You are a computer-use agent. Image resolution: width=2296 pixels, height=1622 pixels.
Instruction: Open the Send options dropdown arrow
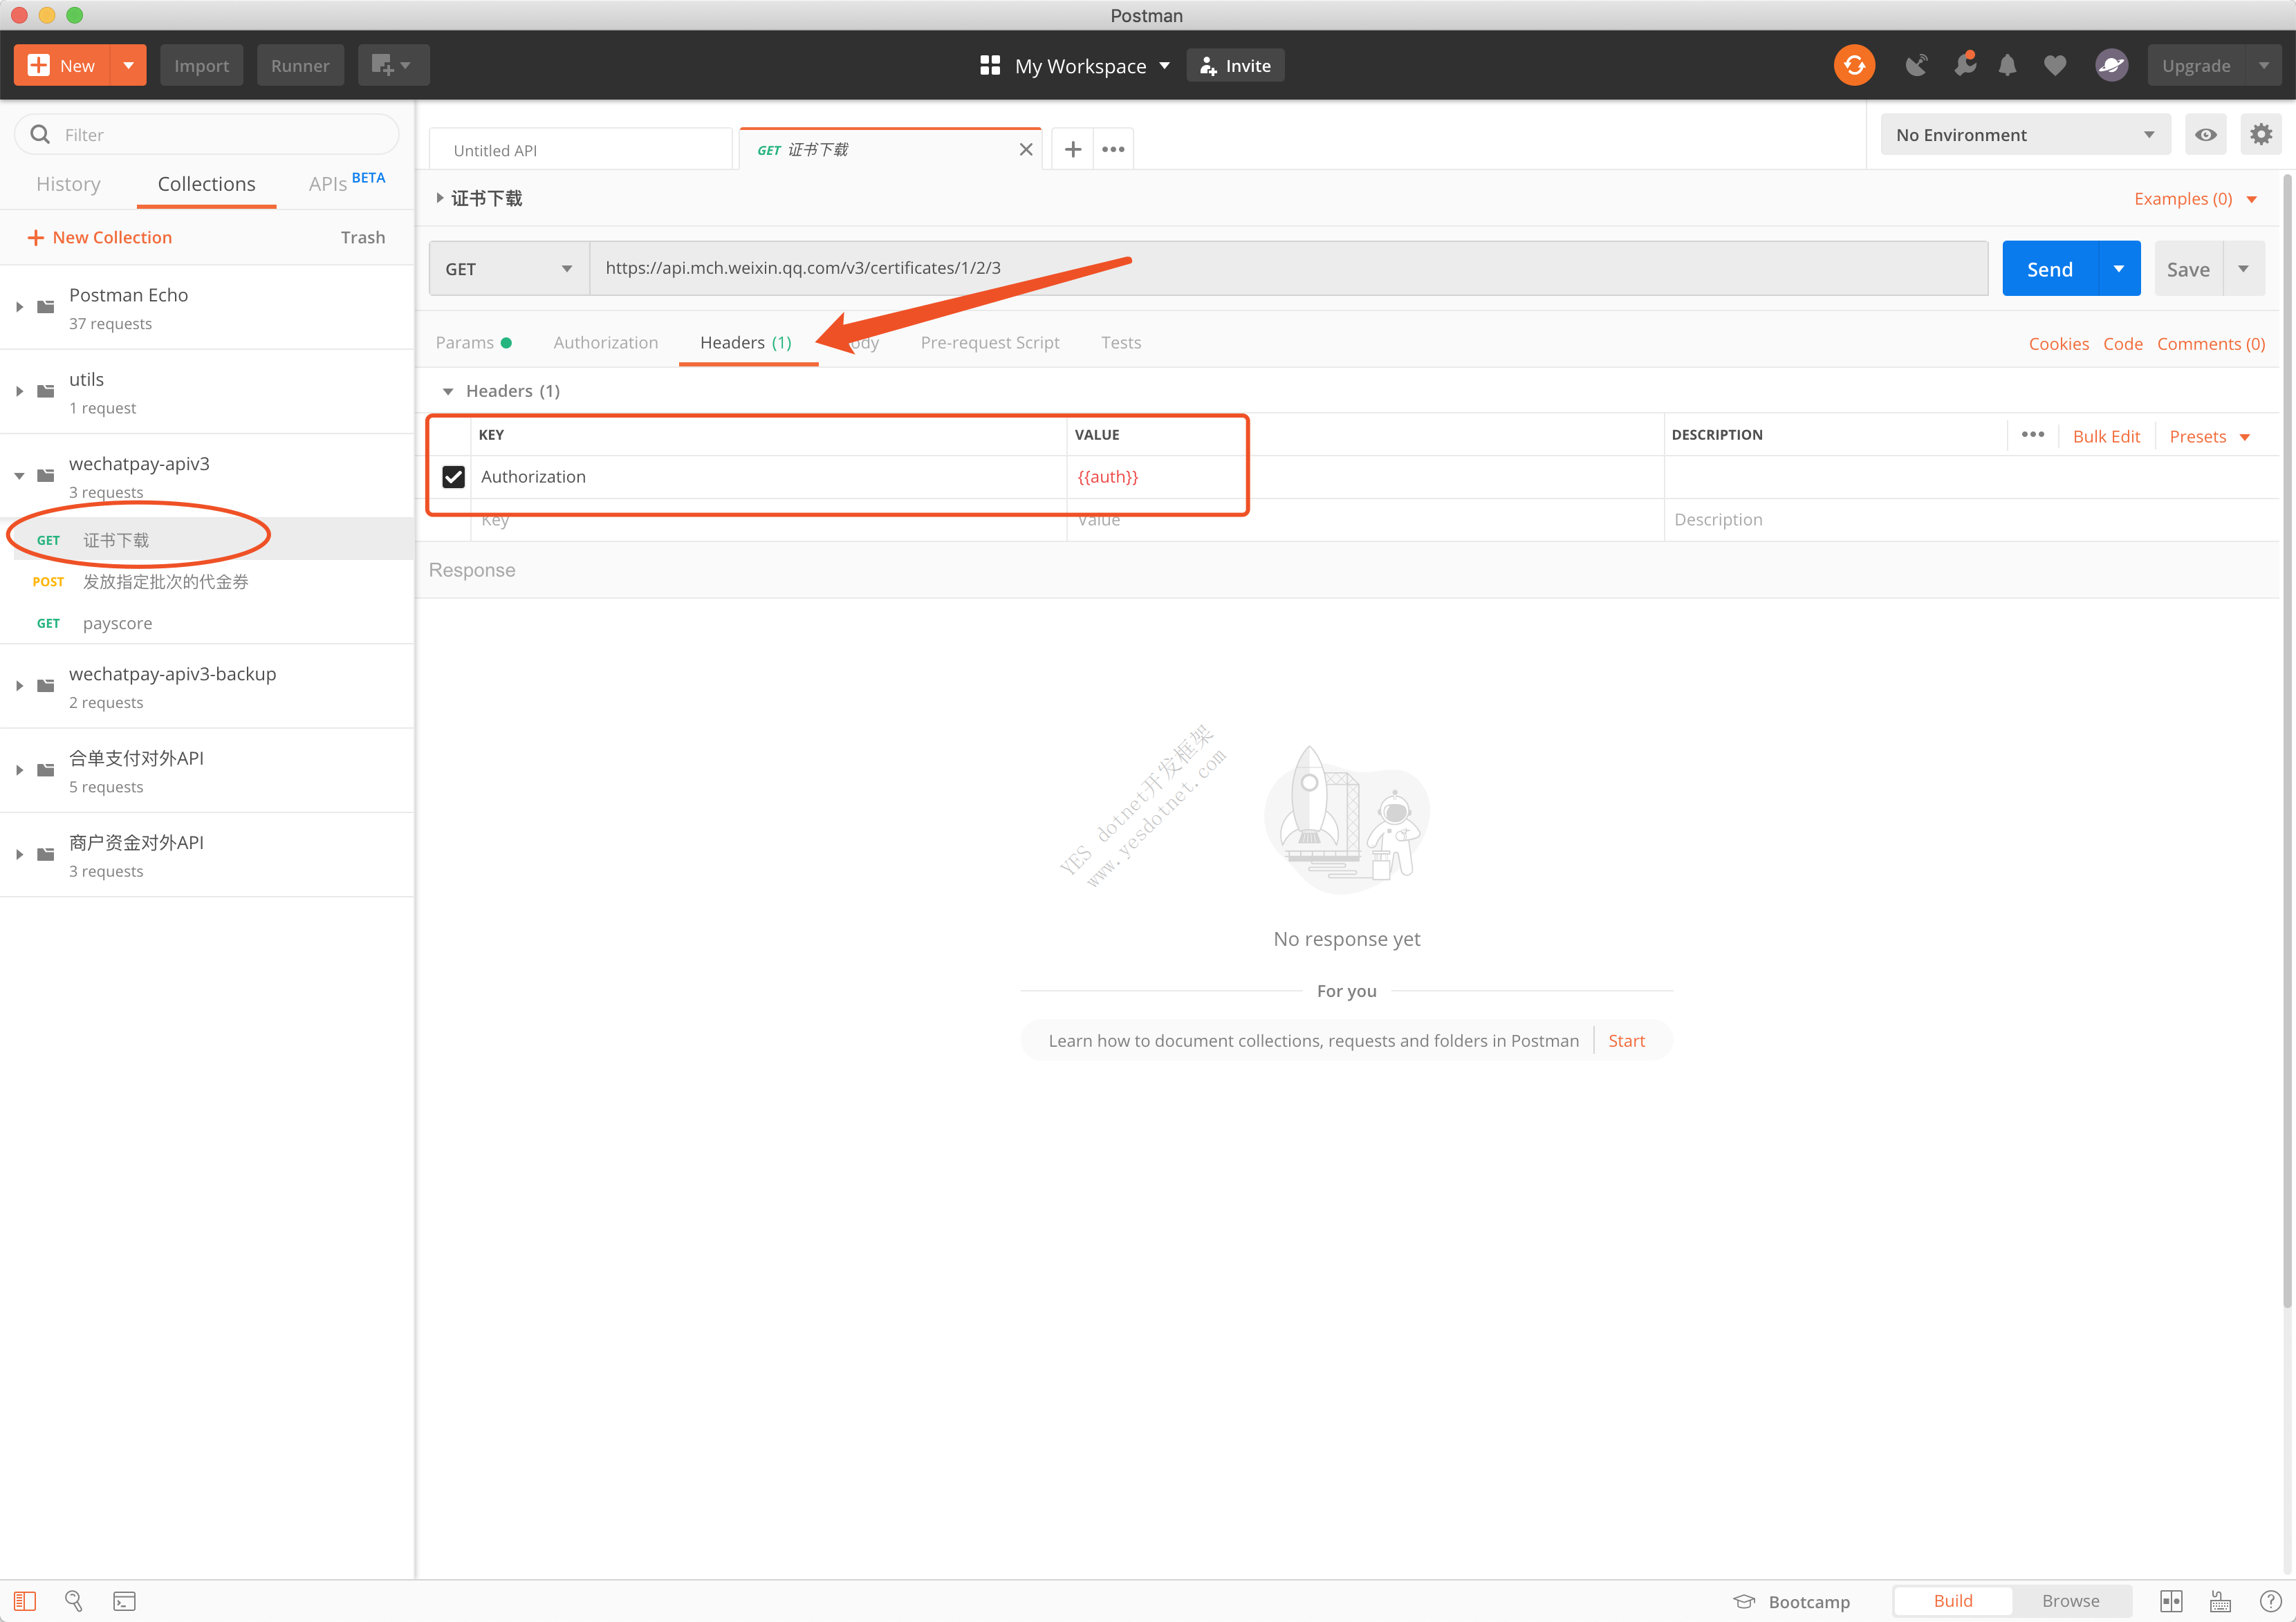[2118, 269]
